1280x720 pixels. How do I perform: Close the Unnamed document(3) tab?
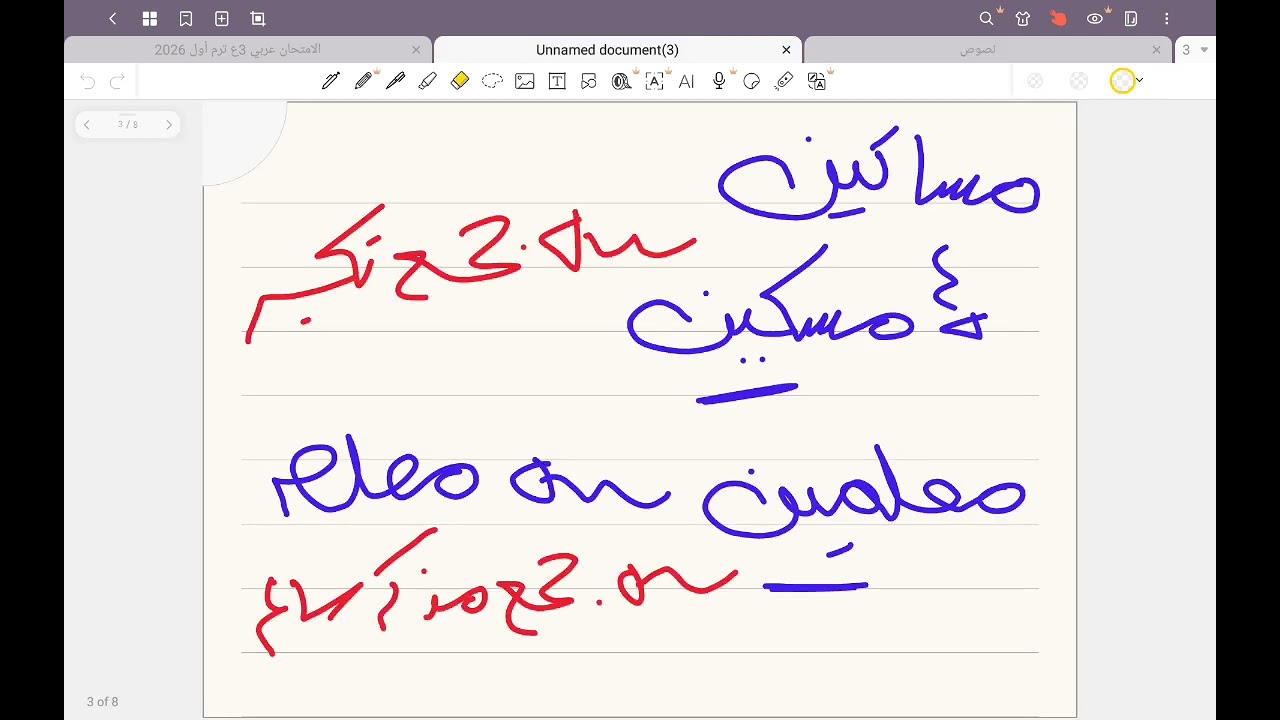coord(786,49)
